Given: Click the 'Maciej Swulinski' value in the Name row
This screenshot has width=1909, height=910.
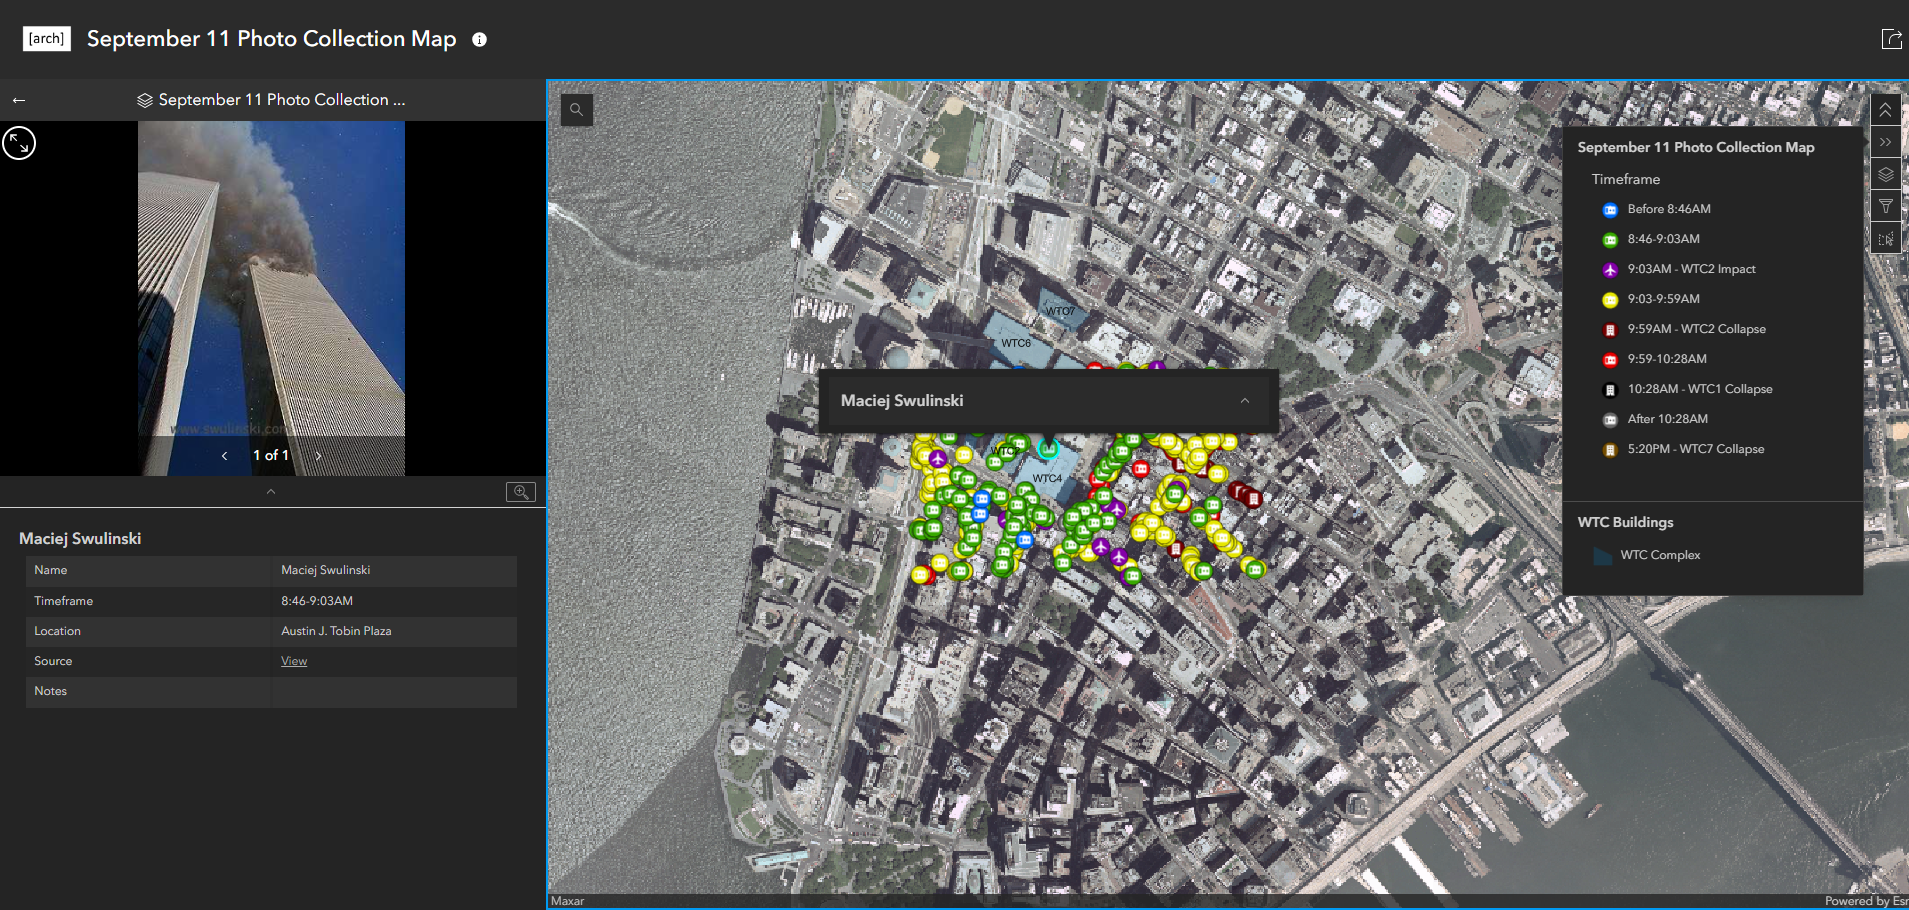Looking at the screenshot, I should (326, 570).
